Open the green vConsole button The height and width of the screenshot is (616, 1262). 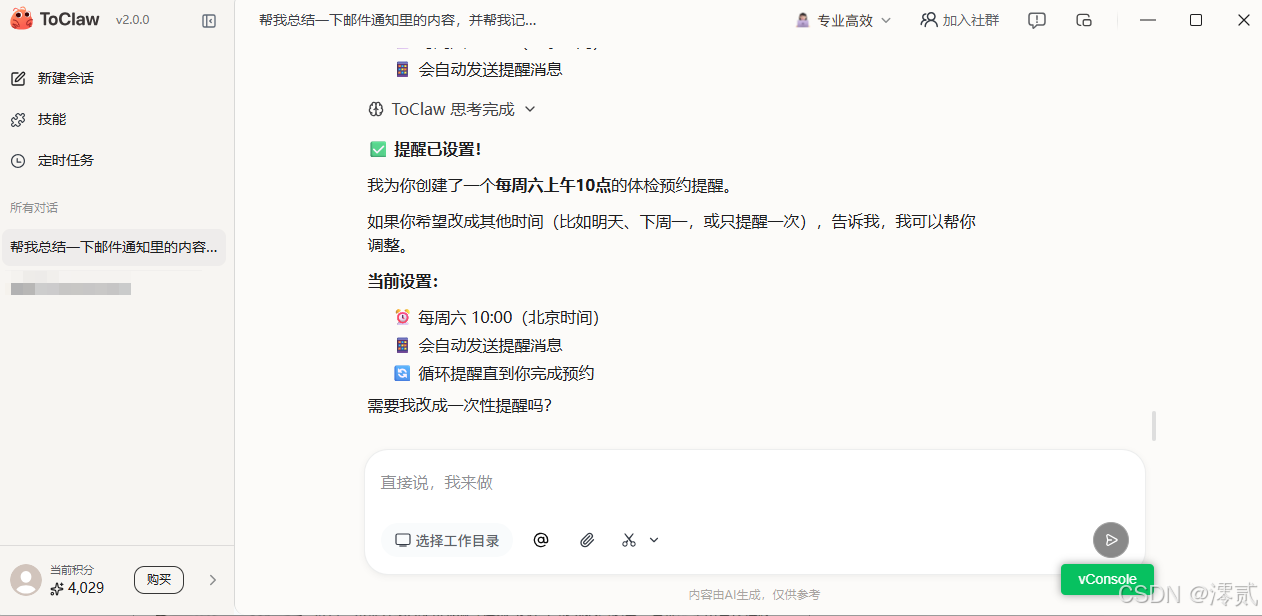coord(1107,579)
